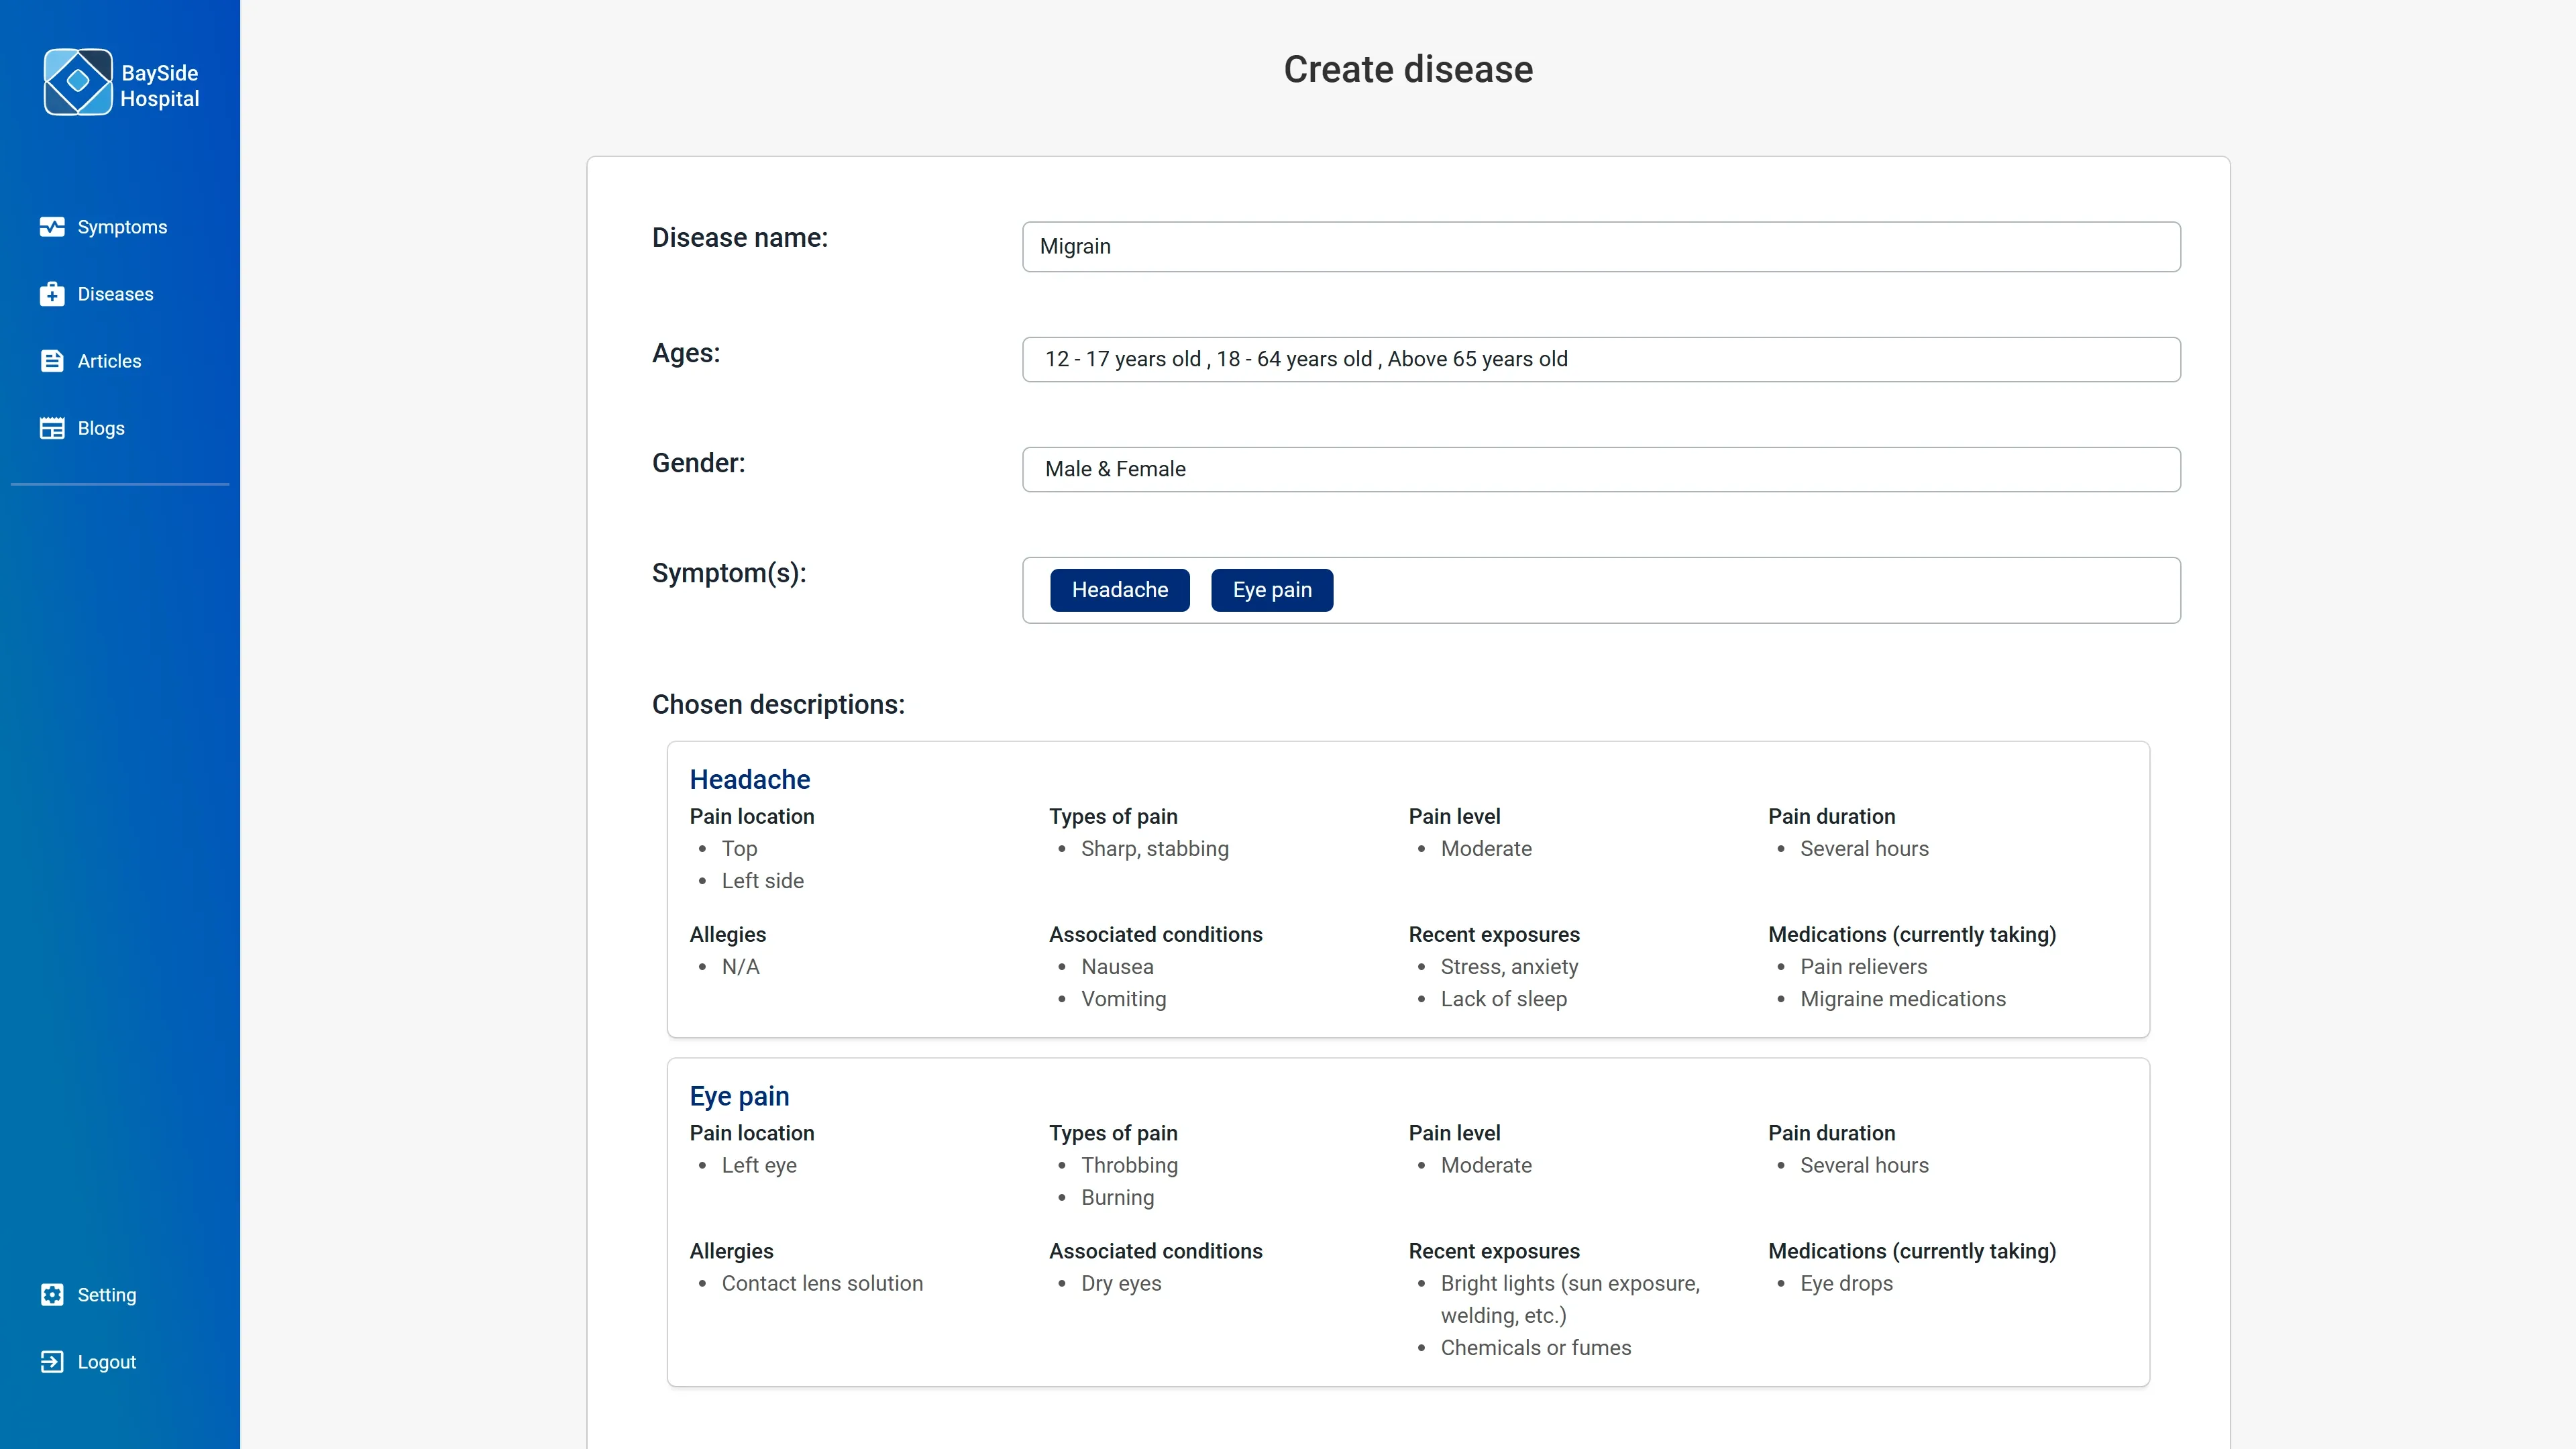Click the Setting gear icon
This screenshot has height=1449, width=2576.
[x=52, y=1295]
